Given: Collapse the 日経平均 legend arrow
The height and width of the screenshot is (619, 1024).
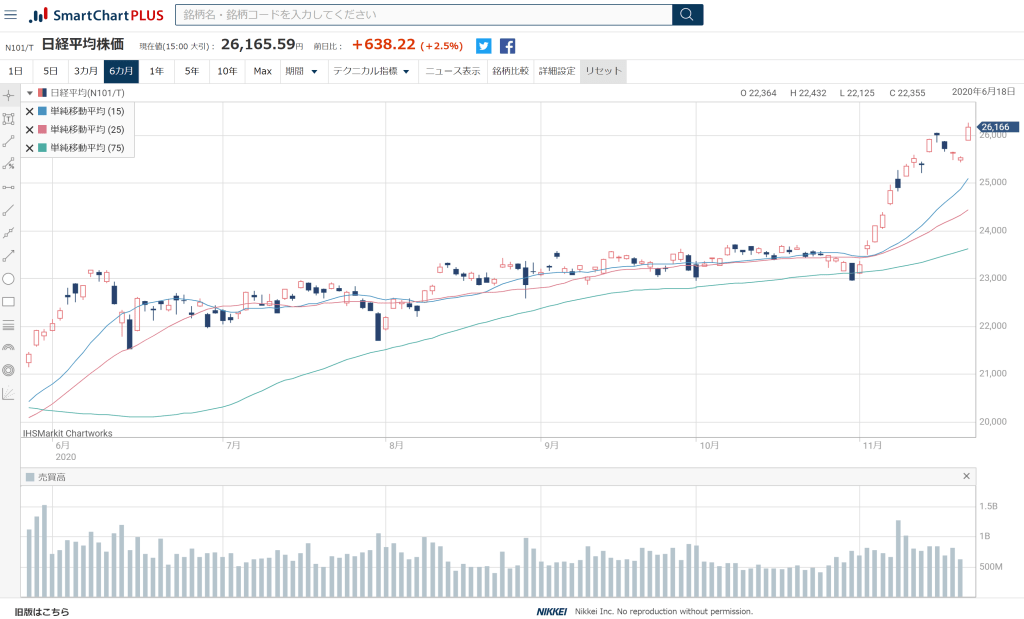Looking at the screenshot, I should click(30, 93).
